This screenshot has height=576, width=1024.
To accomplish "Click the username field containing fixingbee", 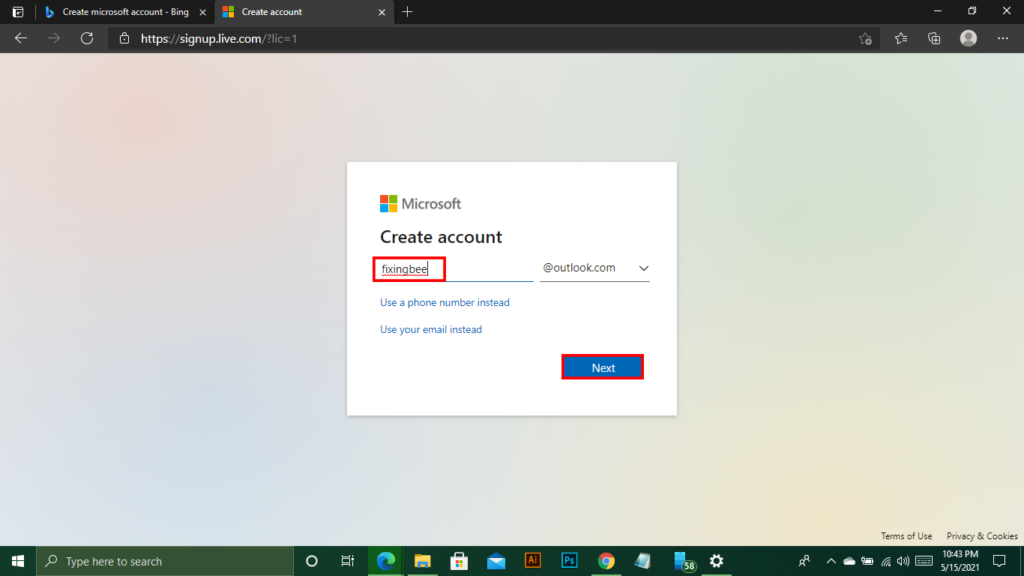I will [x=455, y=269].
